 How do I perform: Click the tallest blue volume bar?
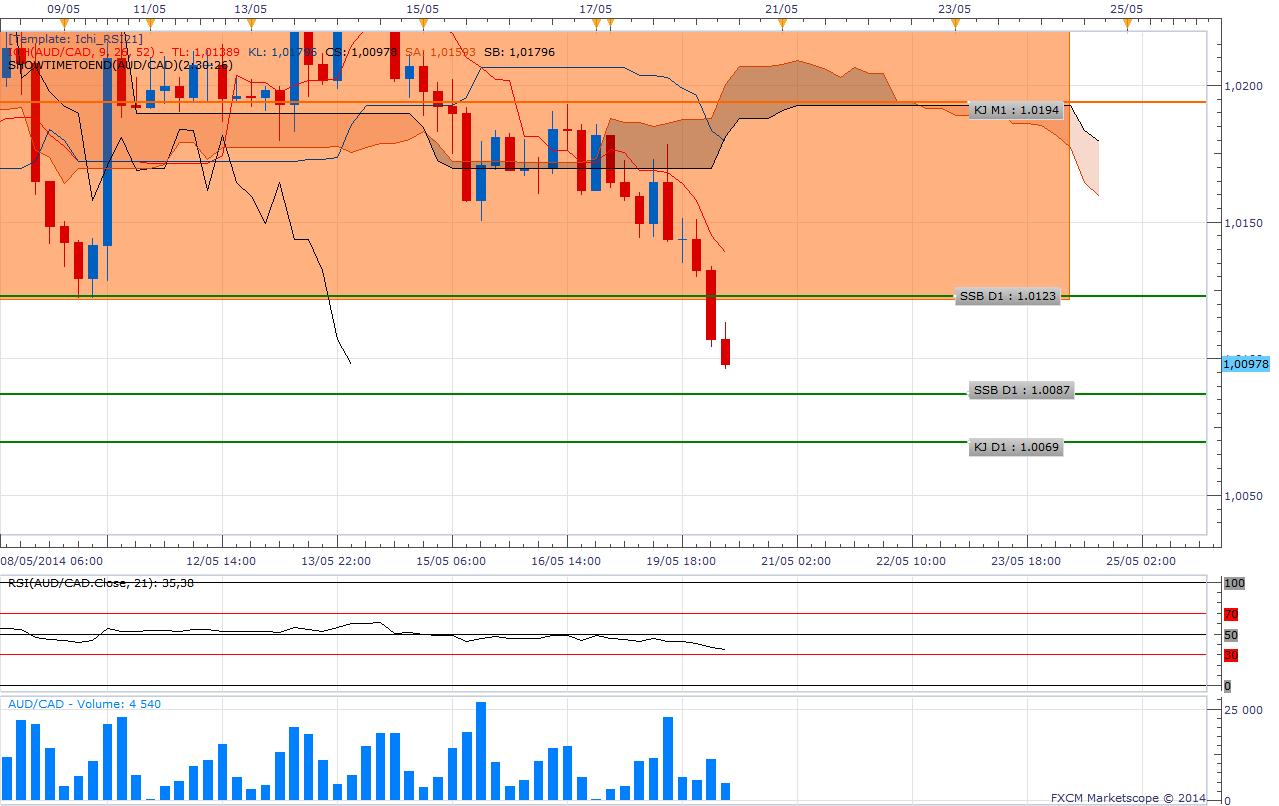(x=481, y=751)
